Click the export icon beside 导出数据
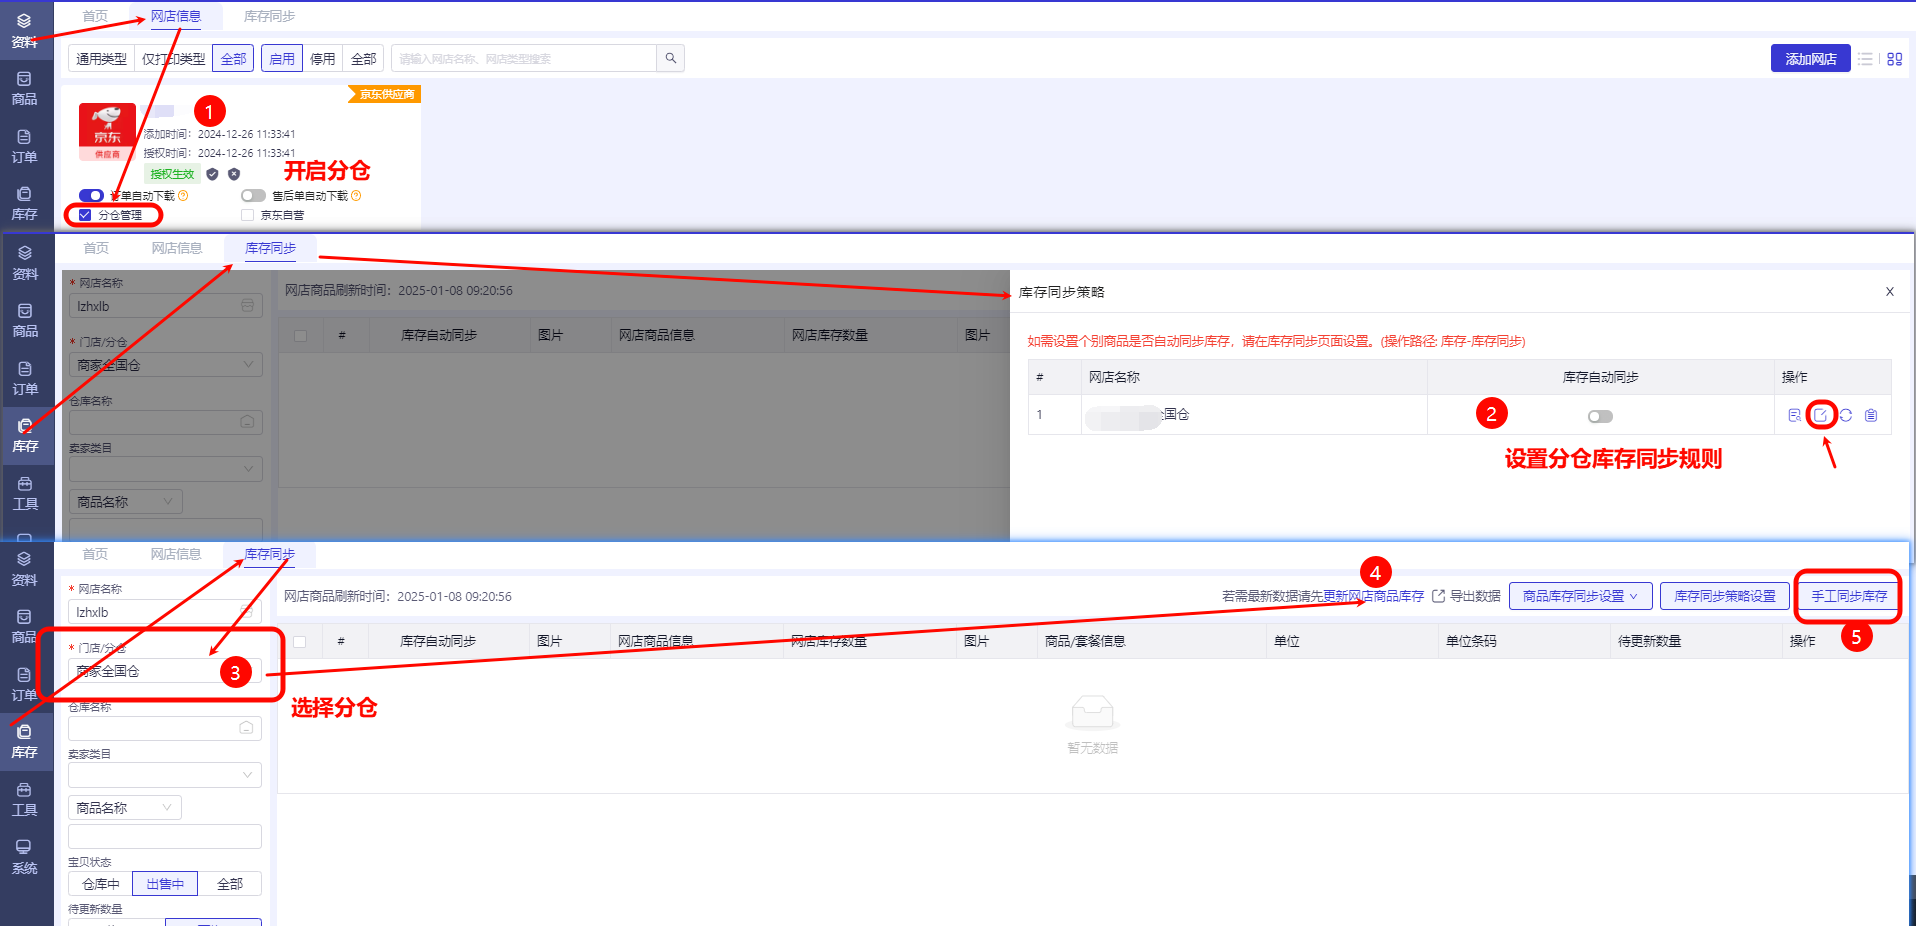 pos(1439,596)
